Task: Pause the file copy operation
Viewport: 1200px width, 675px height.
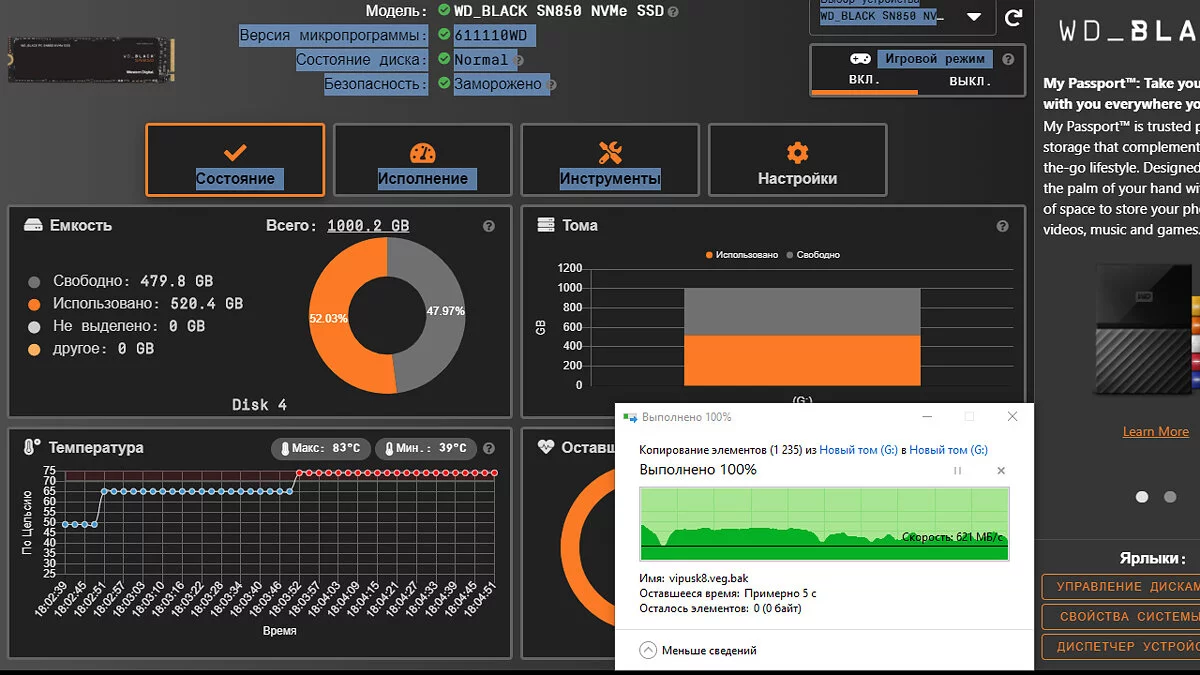Action: (957, 470)
